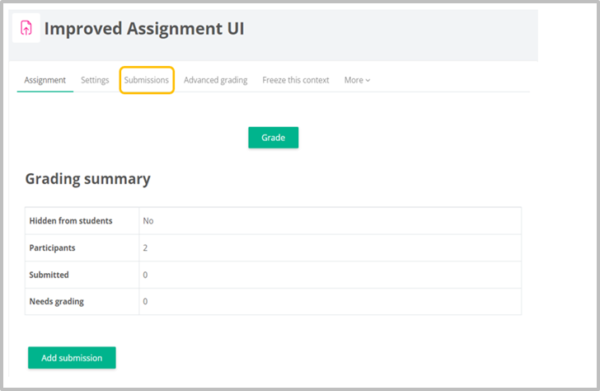The height and width of the screenshot is (391, 600).
Task: Switch to the Settings tab
Action: pyautogui.click(x=95, y=80)
